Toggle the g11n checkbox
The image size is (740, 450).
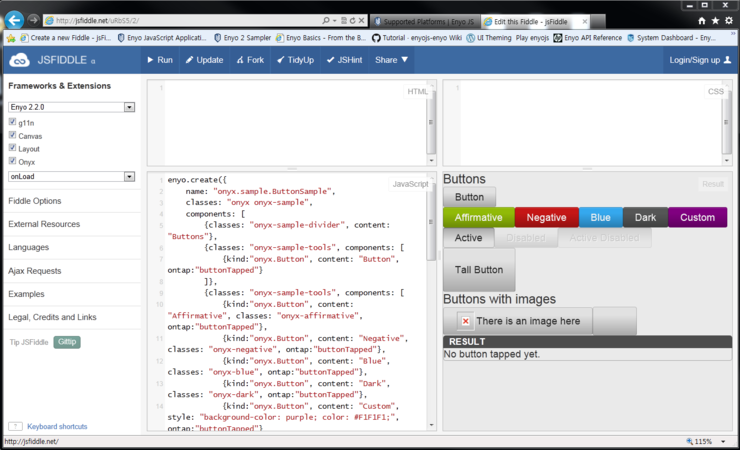[x=12, y=122]
